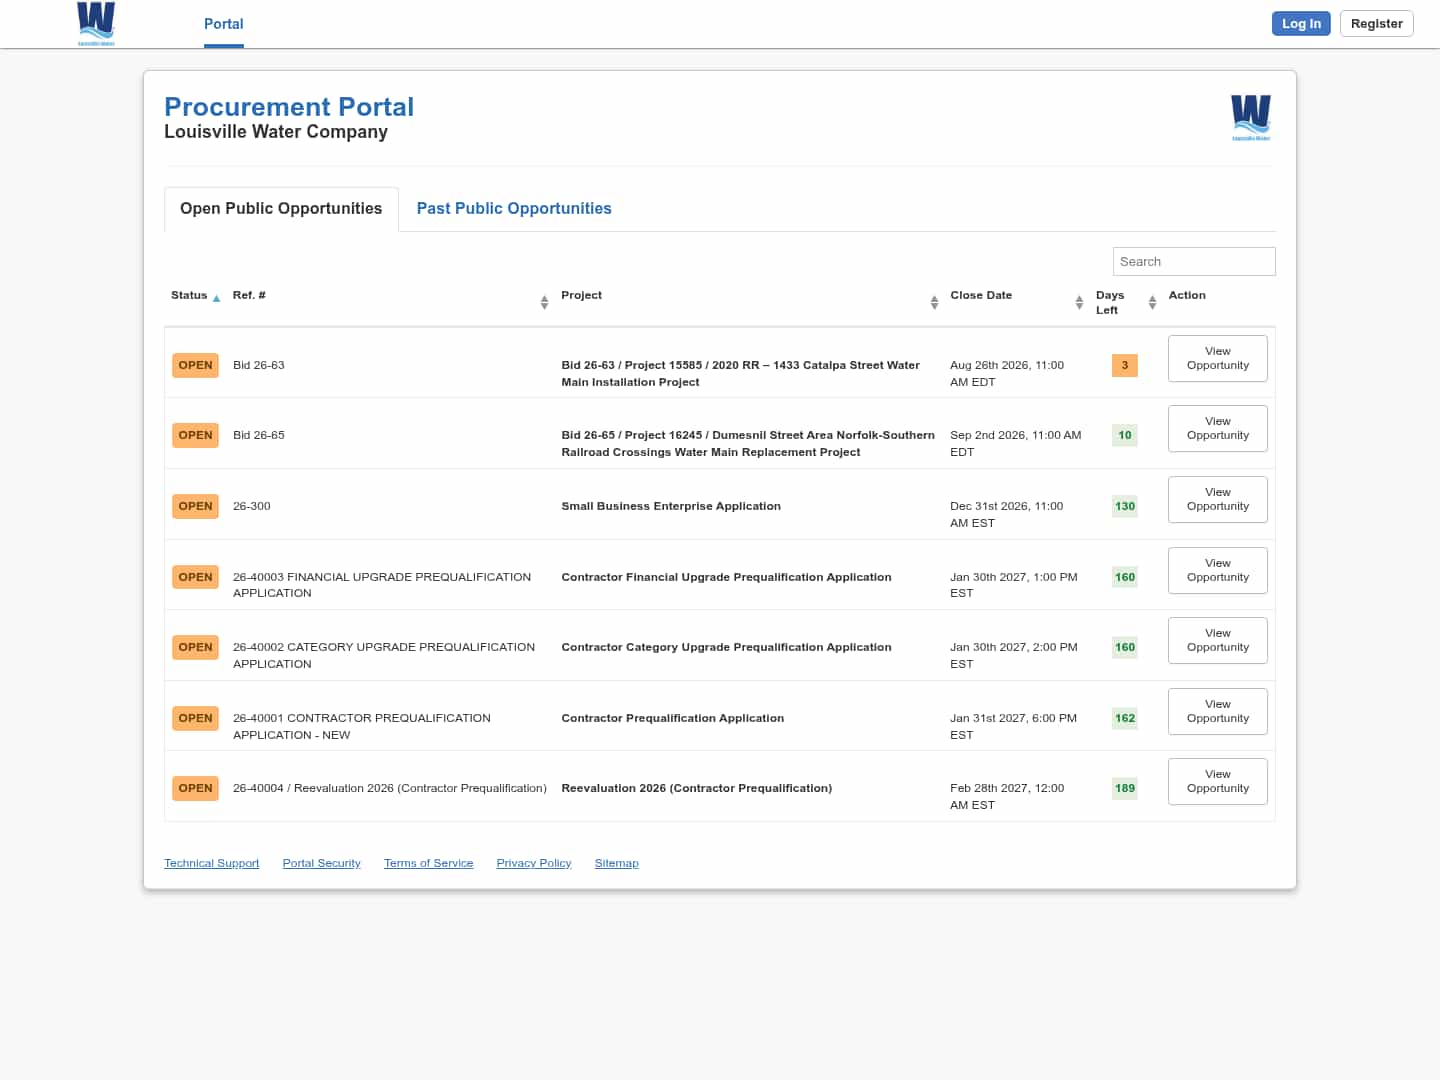Image resolution: width=1440 pixels, height=1080 pixels.
Task: Click close date 'Aug 26th 2026, 11:00 AM EDT'
Action: (1007, 373)
